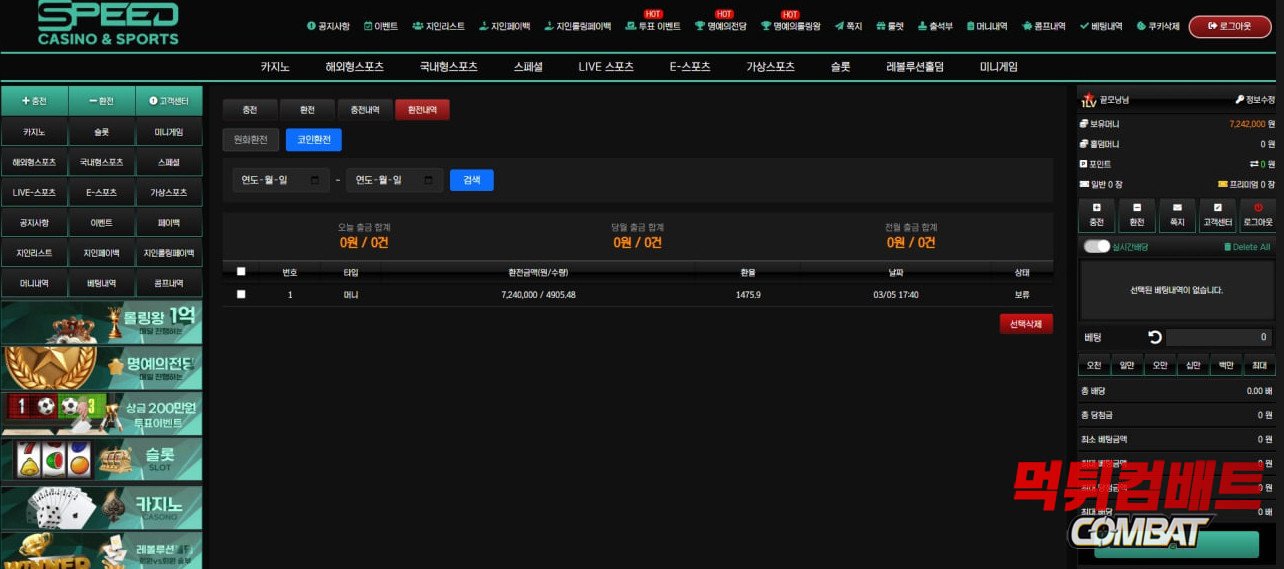
Task: Click the key icon beside 정보수정
Action: pos(1240,100)
